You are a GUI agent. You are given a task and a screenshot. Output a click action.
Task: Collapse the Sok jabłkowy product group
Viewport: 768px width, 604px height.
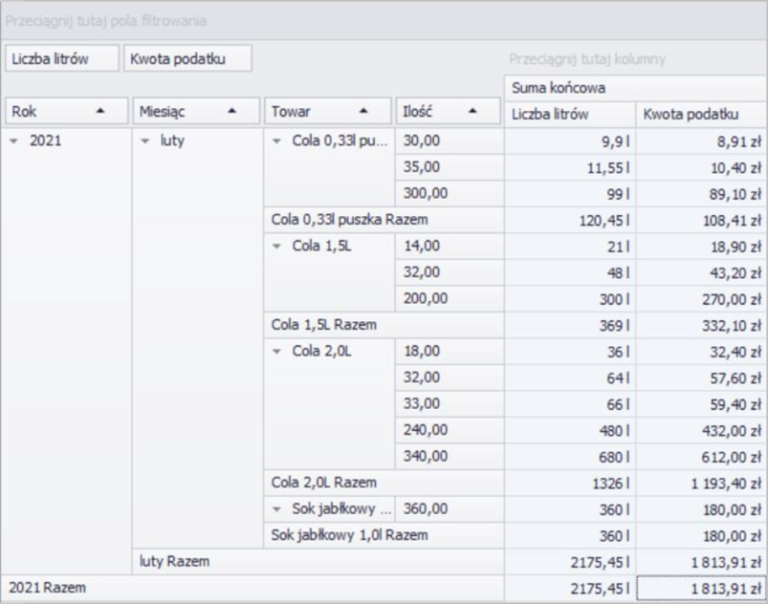point(278,509)
